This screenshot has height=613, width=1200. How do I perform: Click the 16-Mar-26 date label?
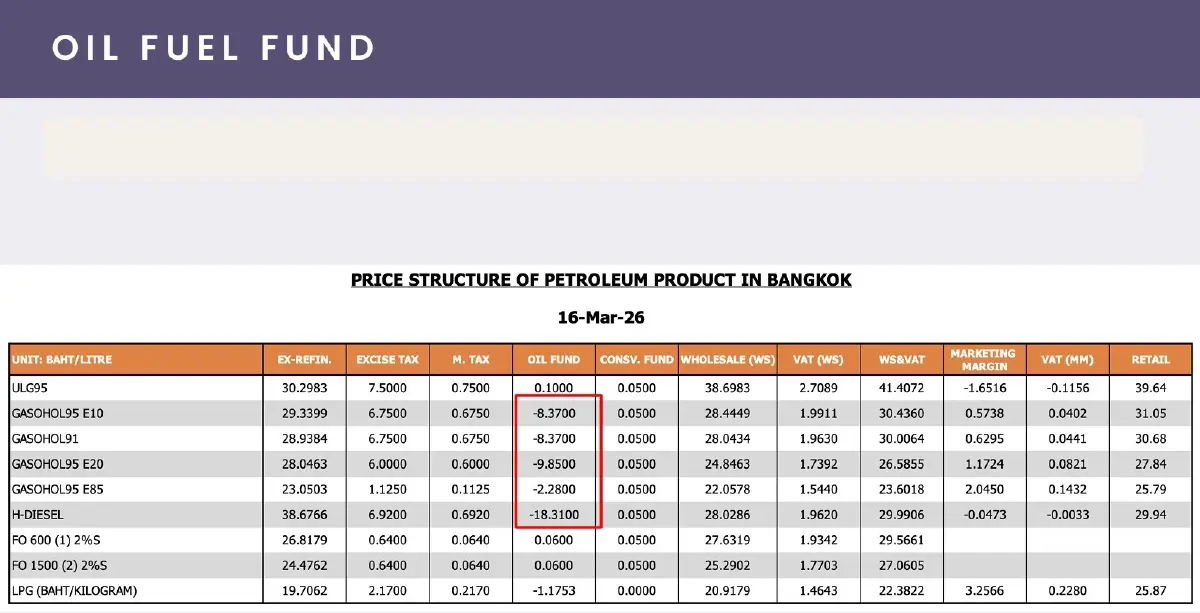[x=600, y=318]
